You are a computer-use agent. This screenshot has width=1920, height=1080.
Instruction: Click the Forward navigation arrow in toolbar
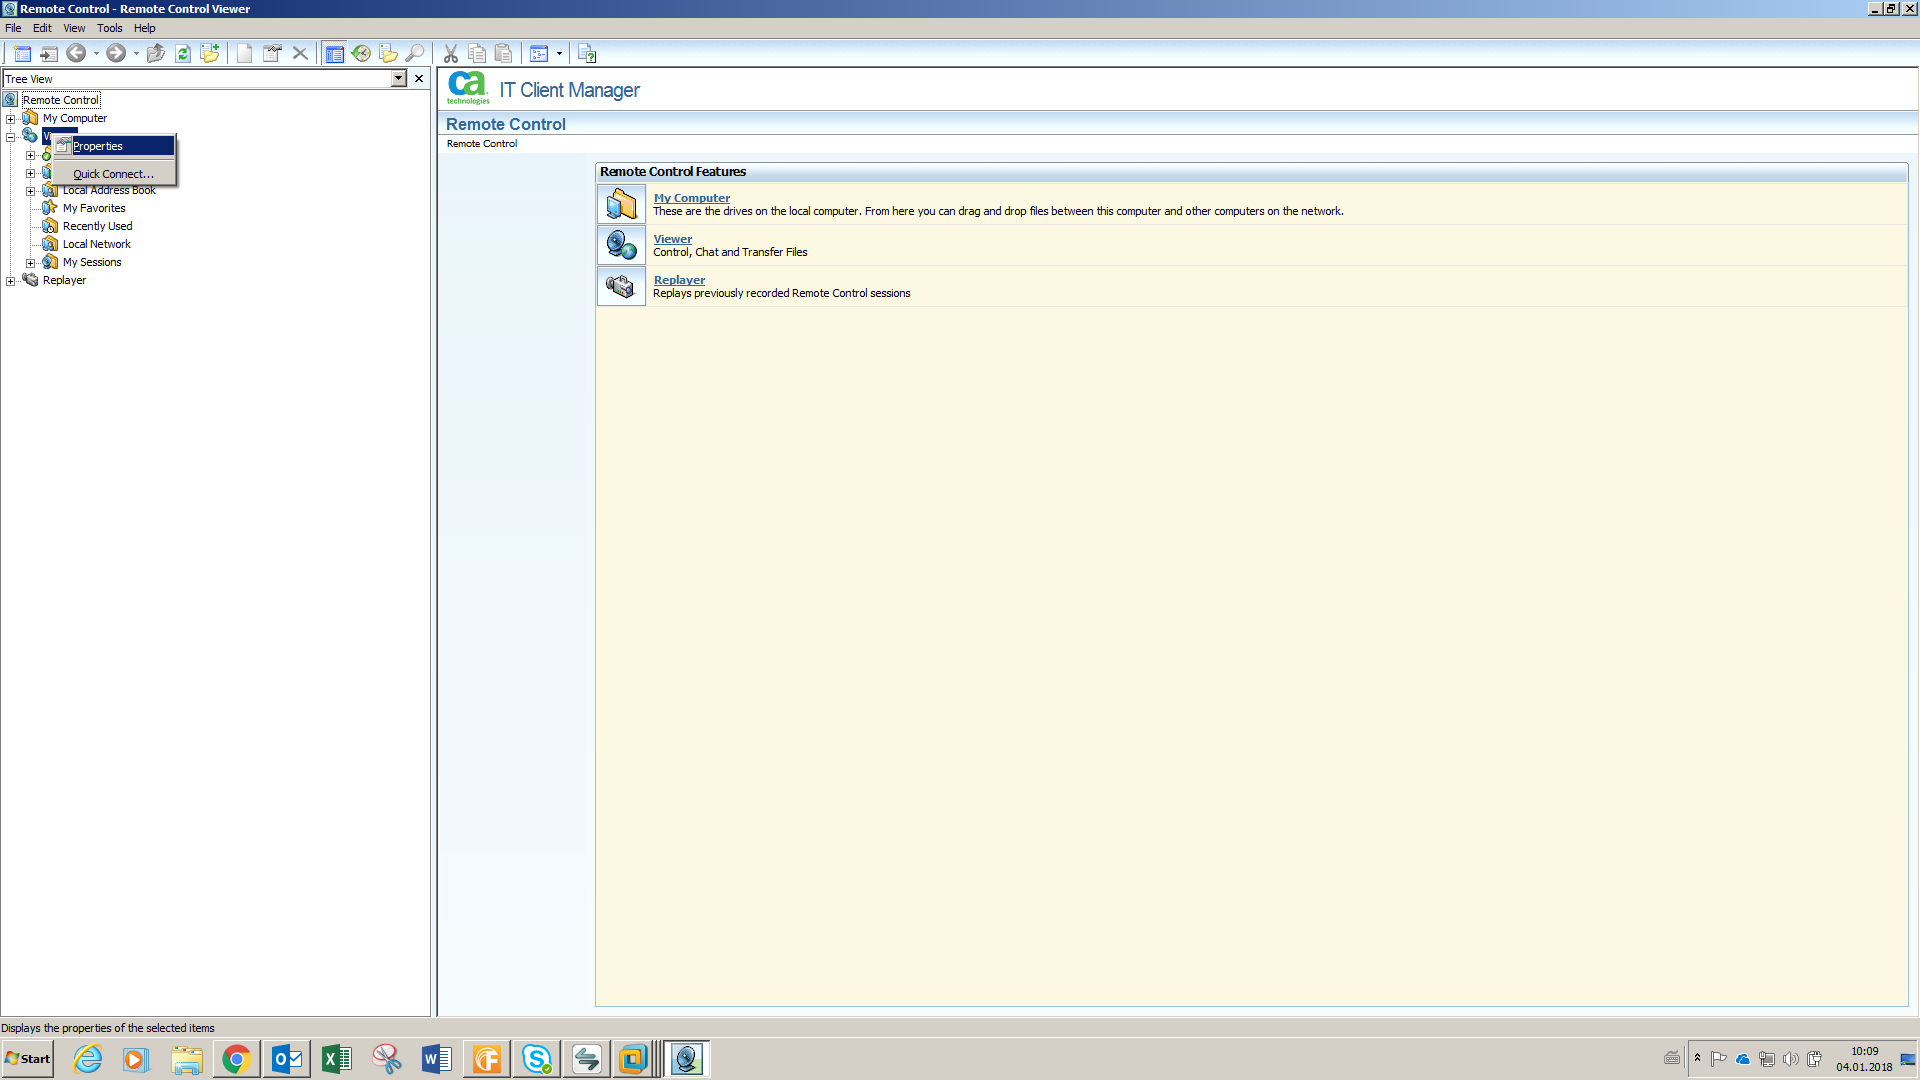116,53
